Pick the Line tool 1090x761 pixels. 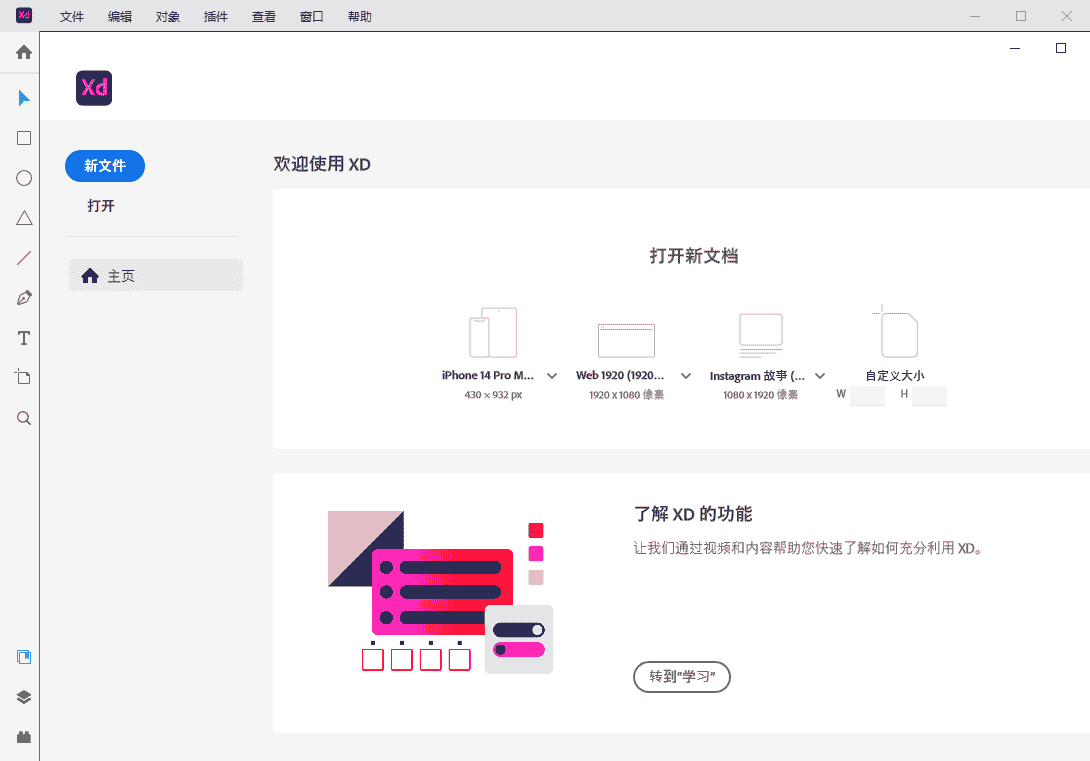pos(24,258)
